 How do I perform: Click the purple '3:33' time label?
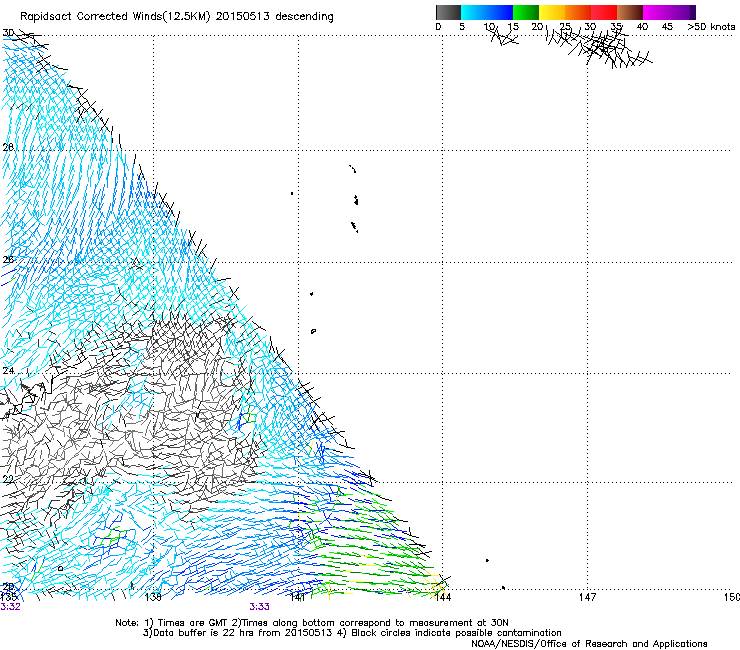click(260, 607)
